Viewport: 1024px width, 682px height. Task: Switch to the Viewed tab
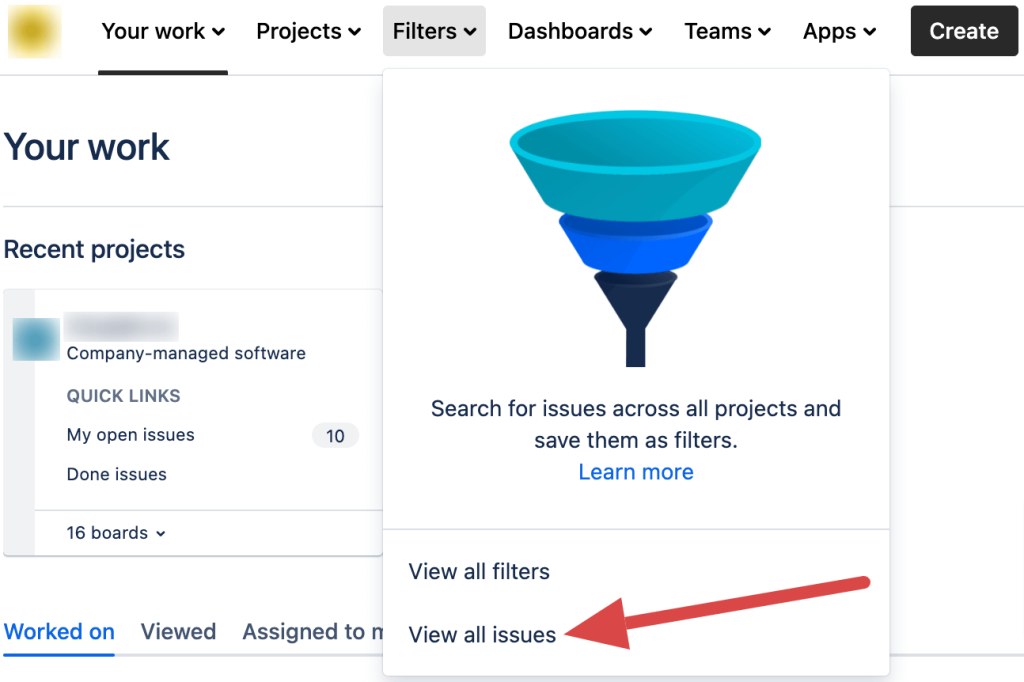click(178, 632)
